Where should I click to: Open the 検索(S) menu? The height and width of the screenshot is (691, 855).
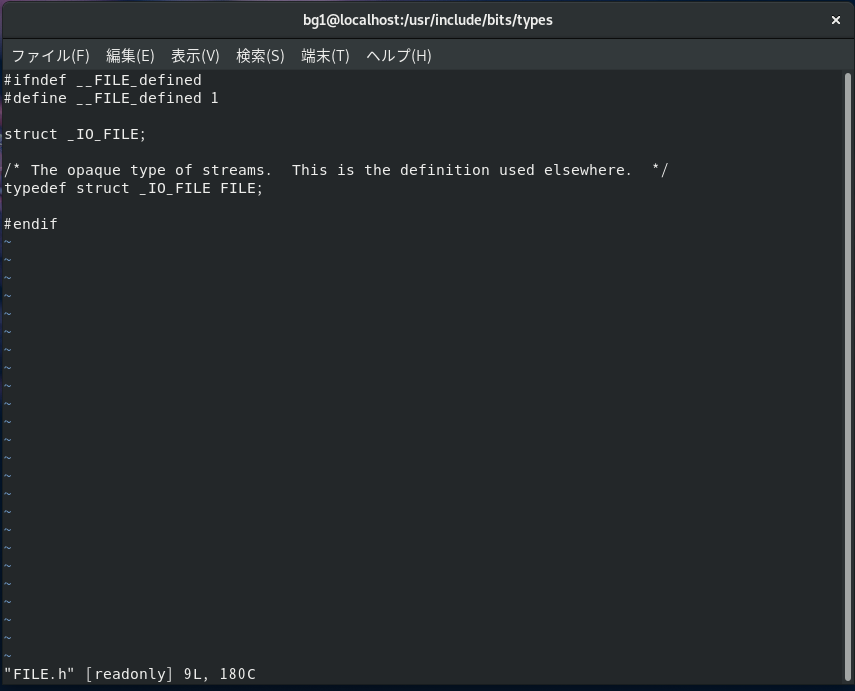coord(260,56)
